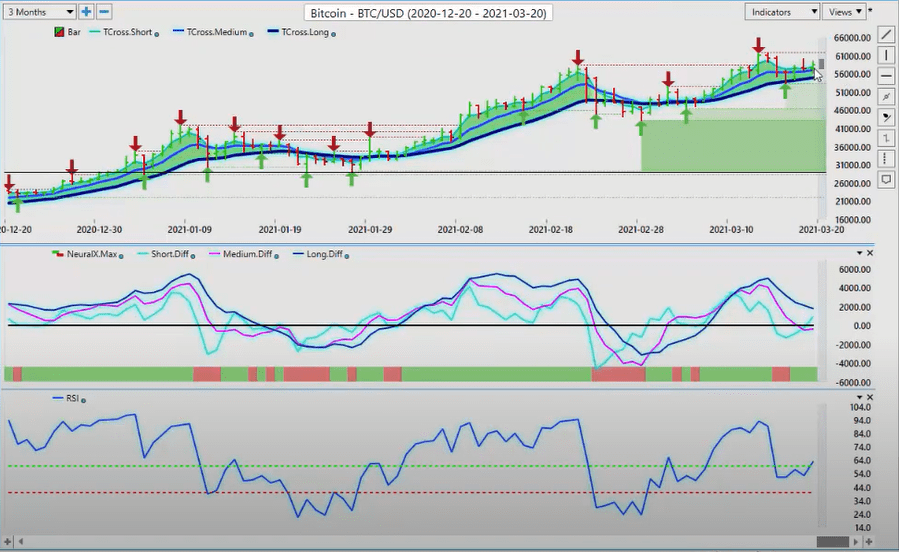Select the vertical line drawing tool
This screenshot has height=552, width=899.
(886, 56)
